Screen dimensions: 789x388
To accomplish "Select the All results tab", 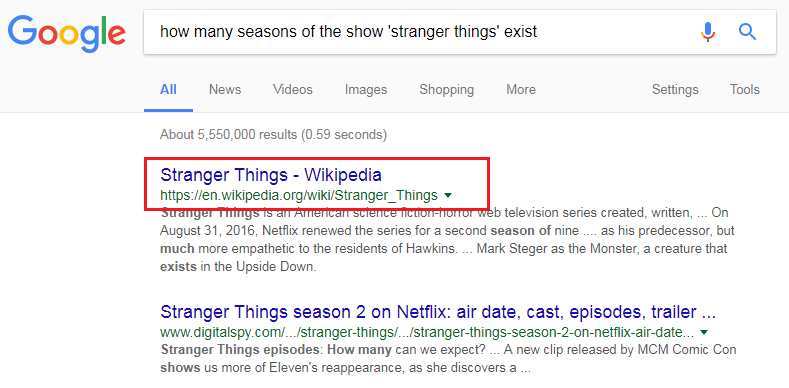I will (x=168, y=90).
